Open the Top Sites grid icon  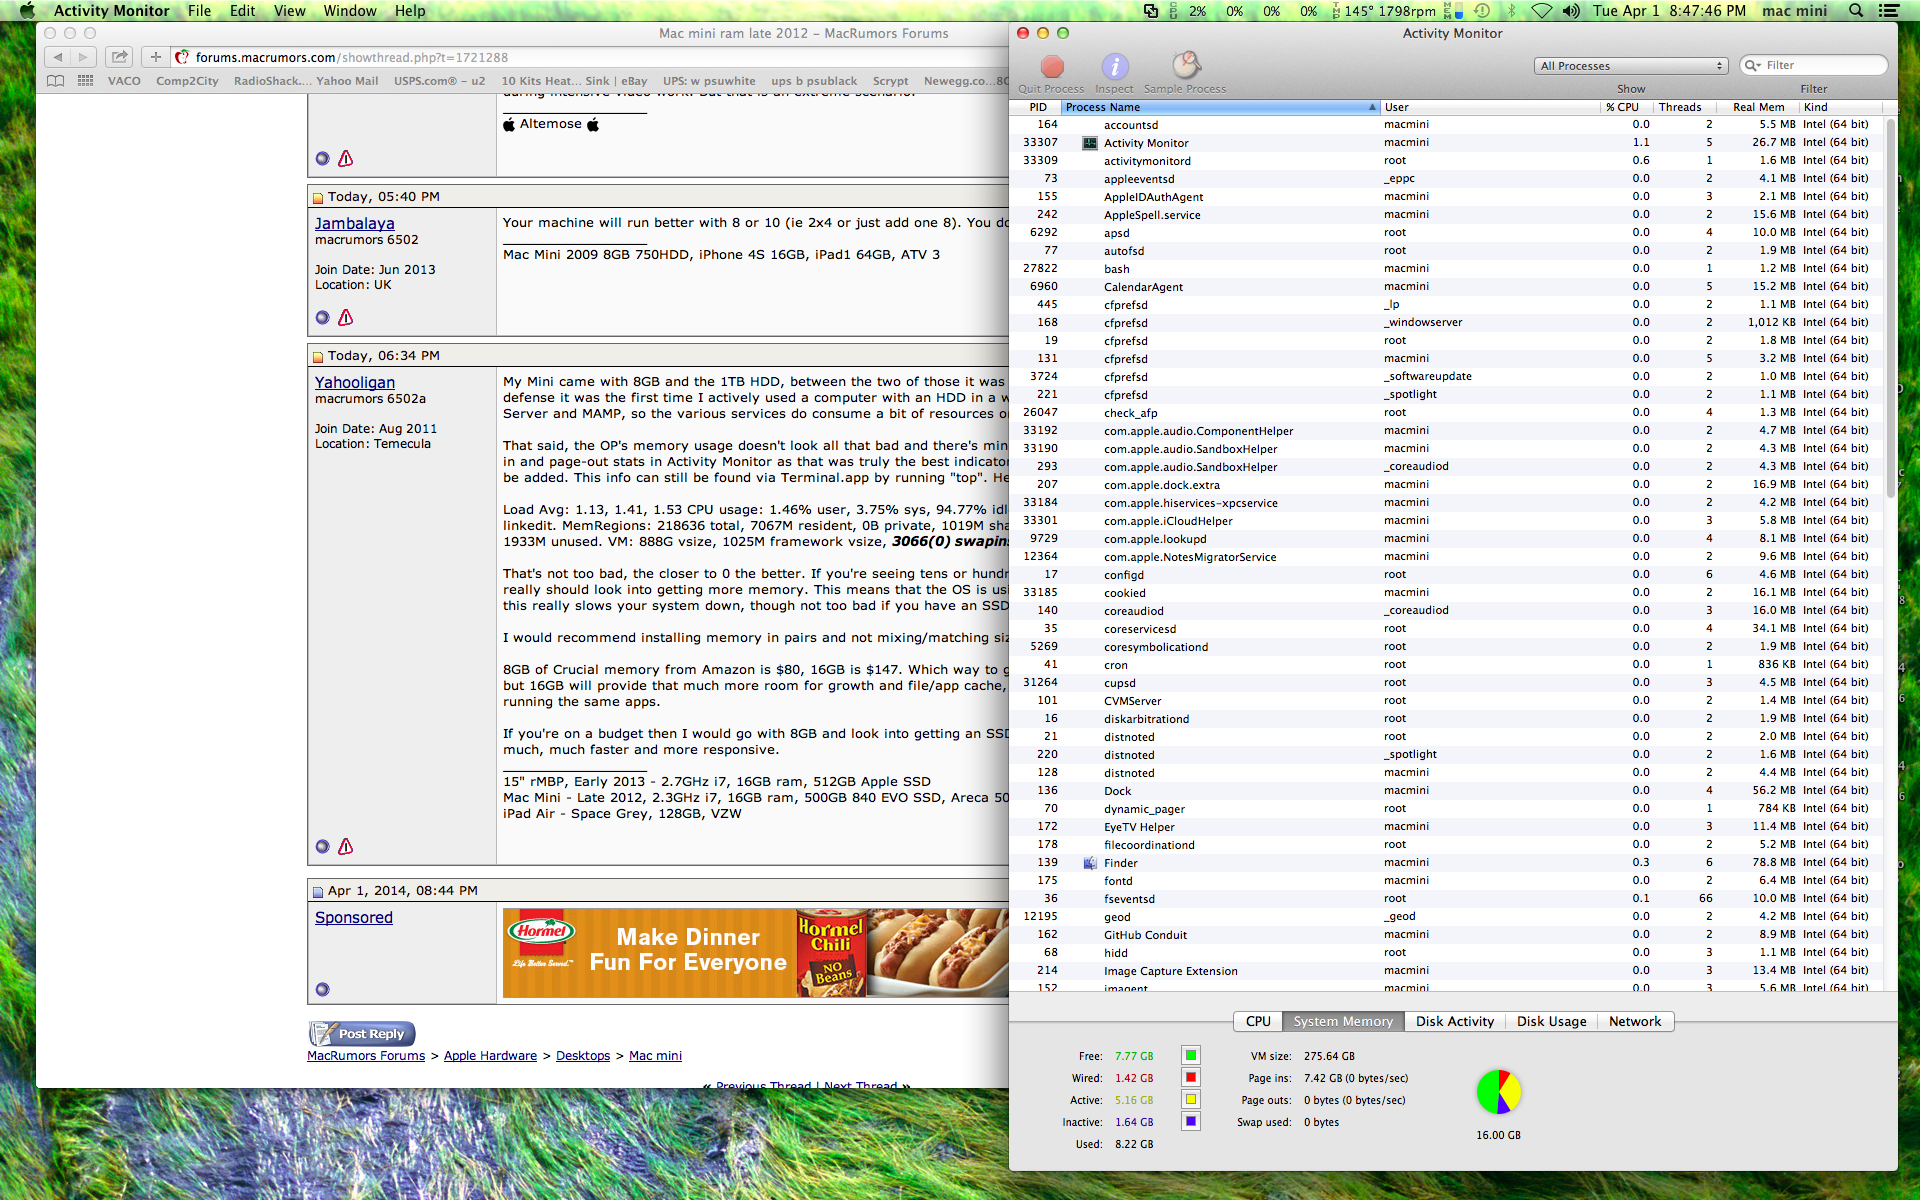click(86, 81)
